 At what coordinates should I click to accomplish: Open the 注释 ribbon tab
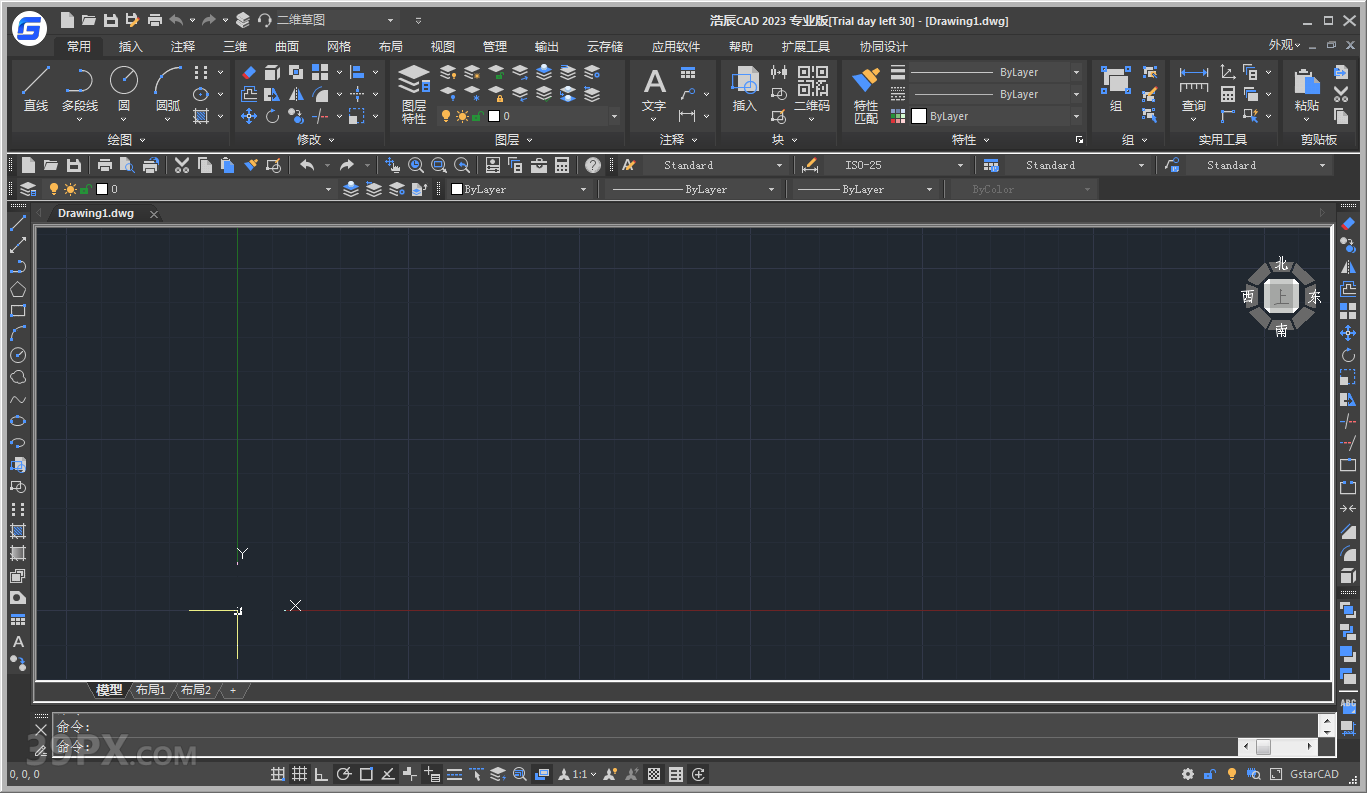point(182,46)
